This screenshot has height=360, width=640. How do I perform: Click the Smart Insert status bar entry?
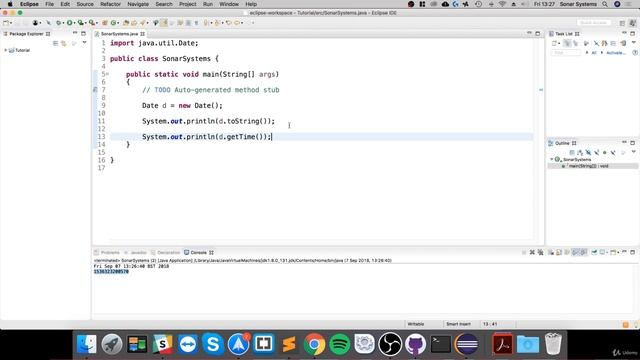458,324
